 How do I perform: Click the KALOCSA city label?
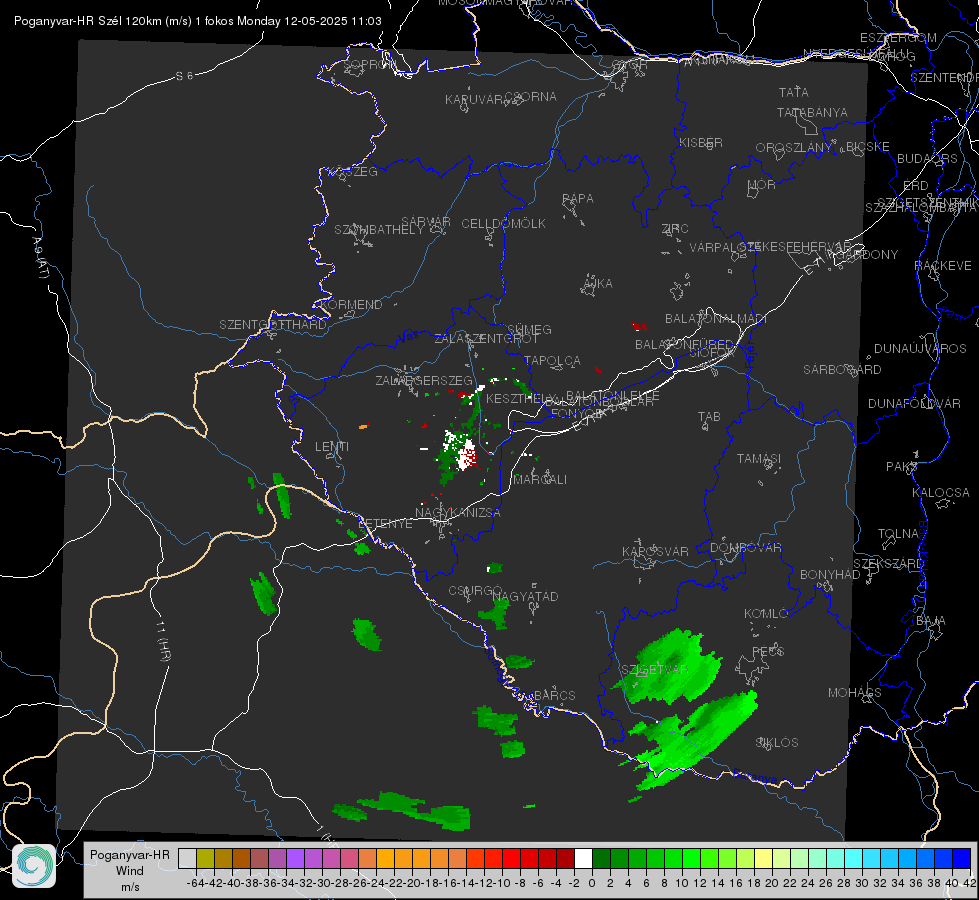tap(940, 493)
